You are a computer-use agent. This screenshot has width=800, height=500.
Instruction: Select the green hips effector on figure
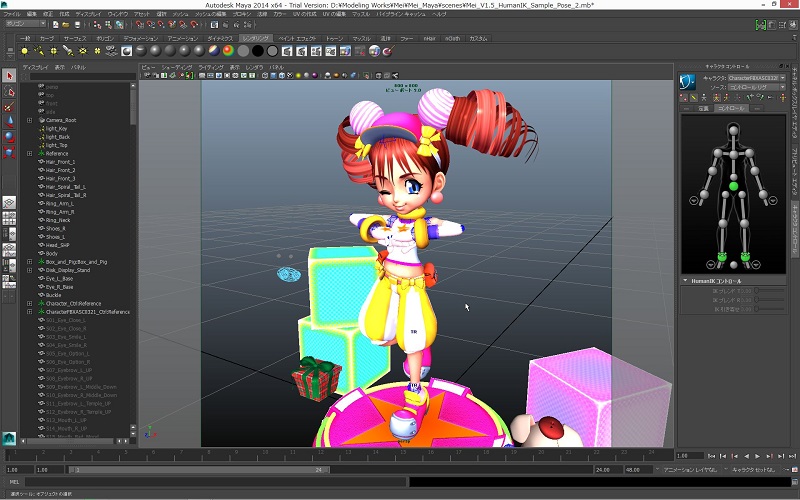tap(733, 187)
